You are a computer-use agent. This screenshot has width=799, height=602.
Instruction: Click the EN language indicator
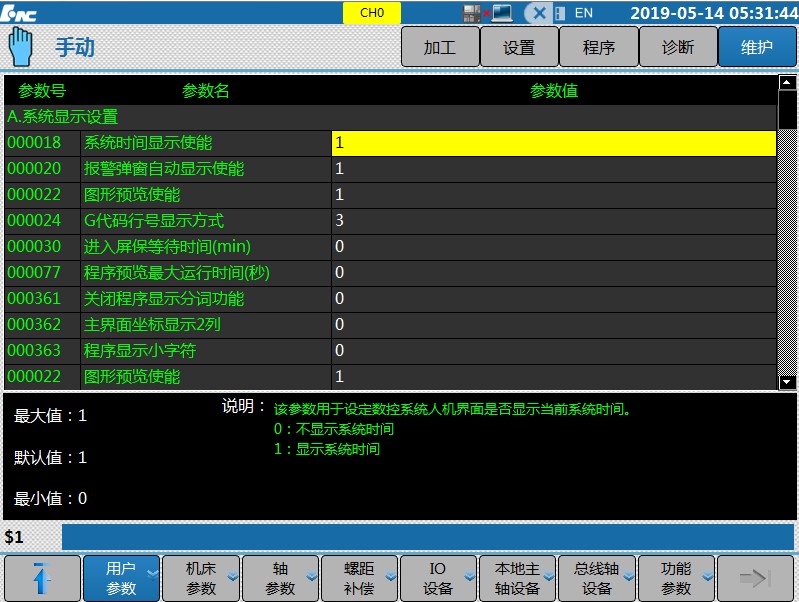point(584,13)
